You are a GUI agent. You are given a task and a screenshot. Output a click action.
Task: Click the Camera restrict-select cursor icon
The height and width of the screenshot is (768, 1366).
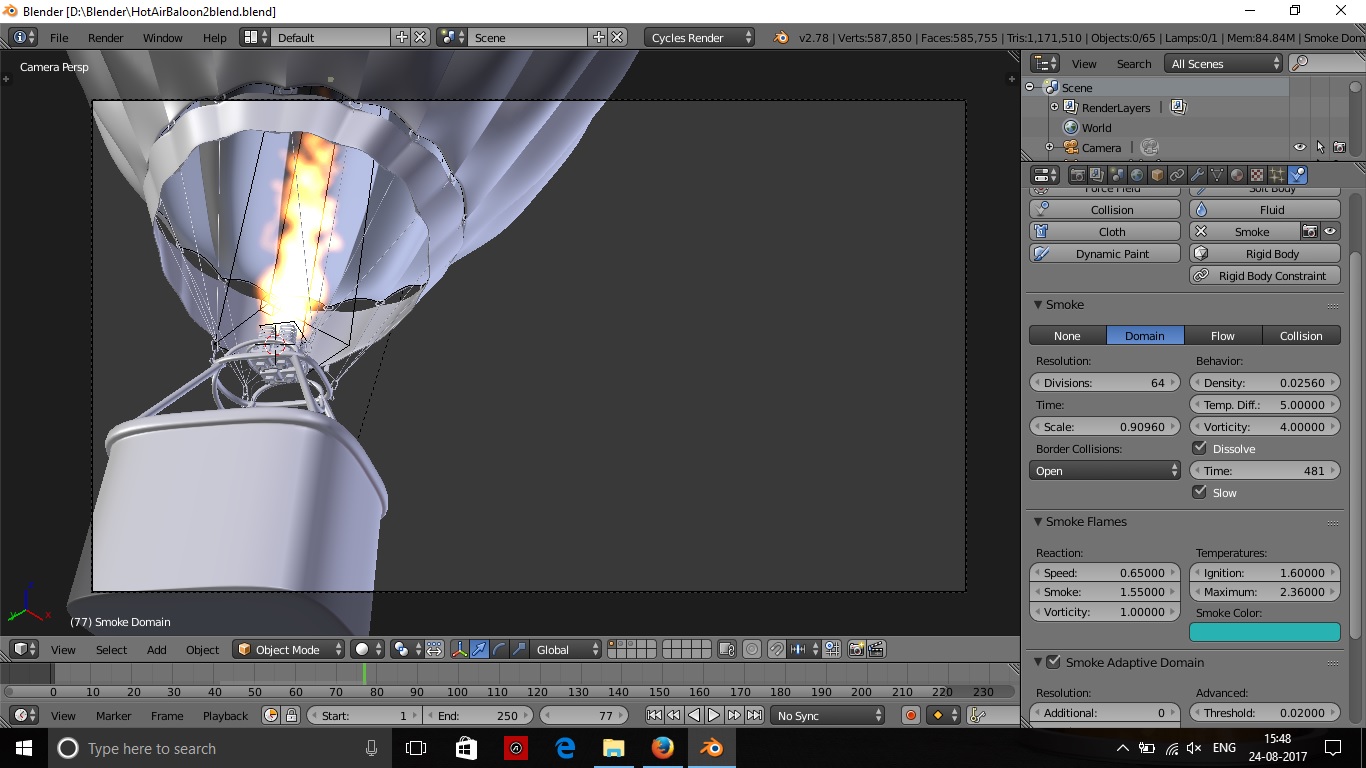pos(1320,147)
